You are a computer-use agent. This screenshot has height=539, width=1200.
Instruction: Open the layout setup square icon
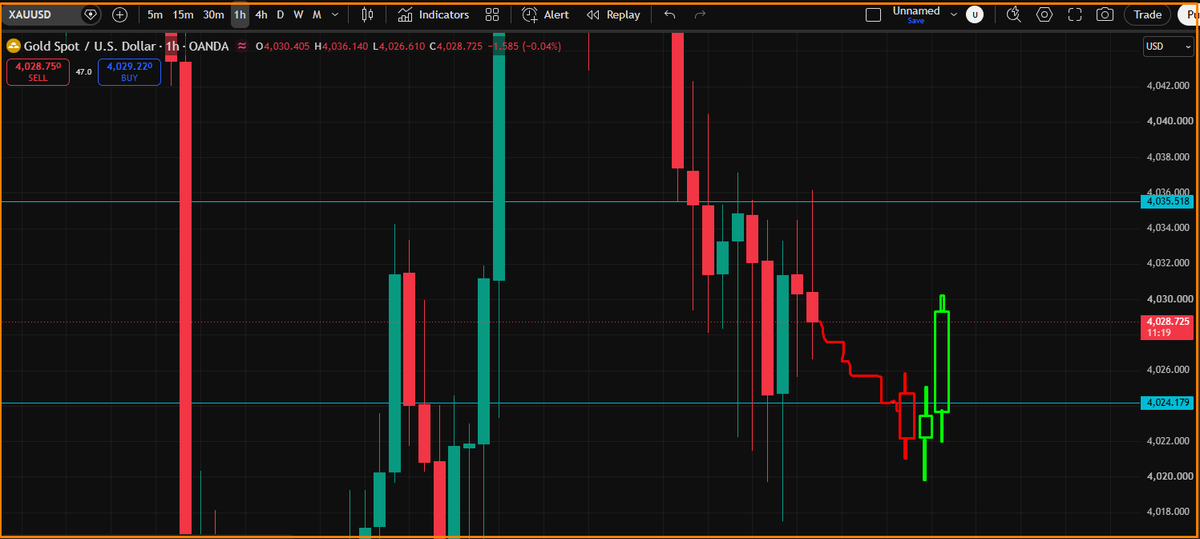pyautogui.click(x=873, y=15)
